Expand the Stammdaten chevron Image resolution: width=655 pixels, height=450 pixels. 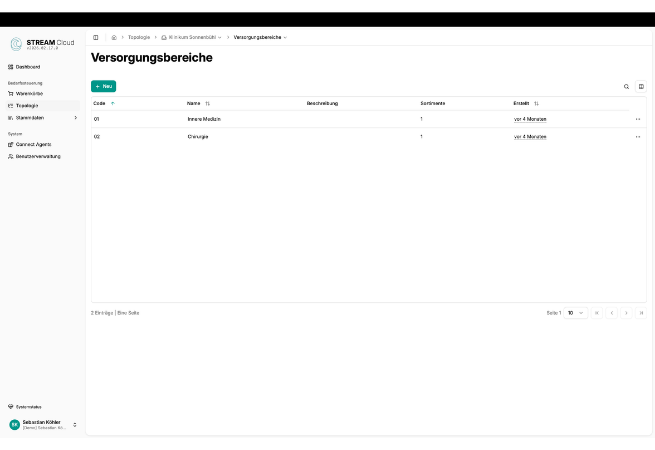click(x=76, y=118)
